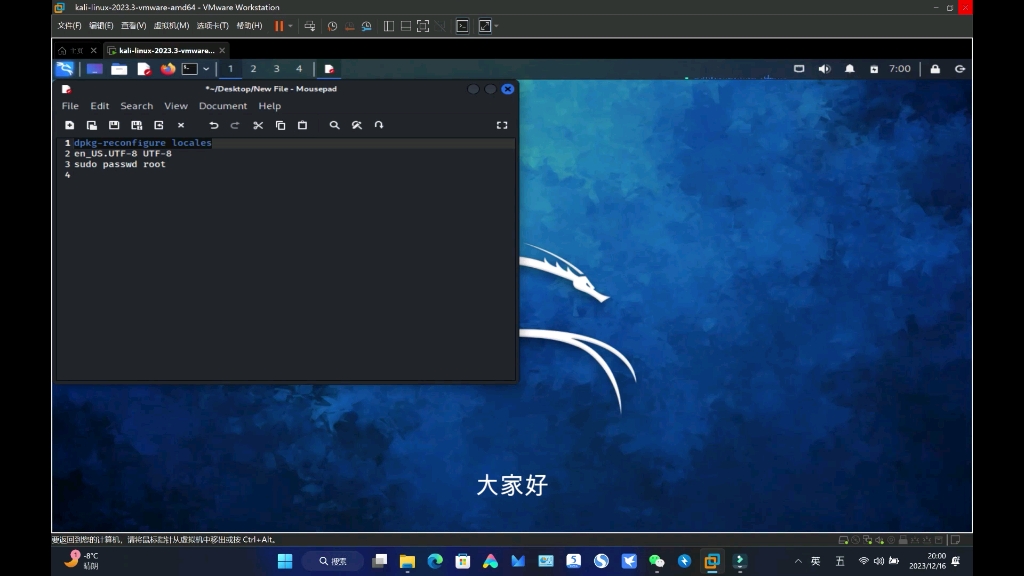Lock the Kali screen with padlock icon
This screenshot has height=576, width=1024.
click(935, 69)
